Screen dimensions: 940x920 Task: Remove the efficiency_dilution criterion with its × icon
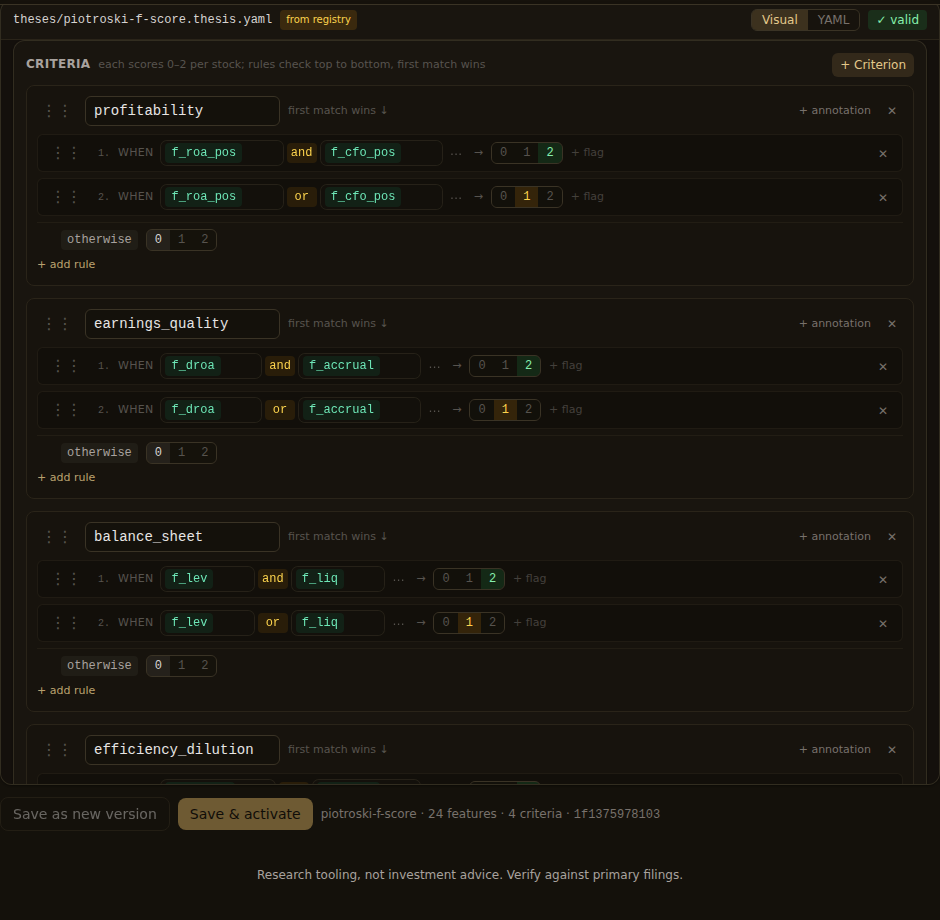pos(892,750)
